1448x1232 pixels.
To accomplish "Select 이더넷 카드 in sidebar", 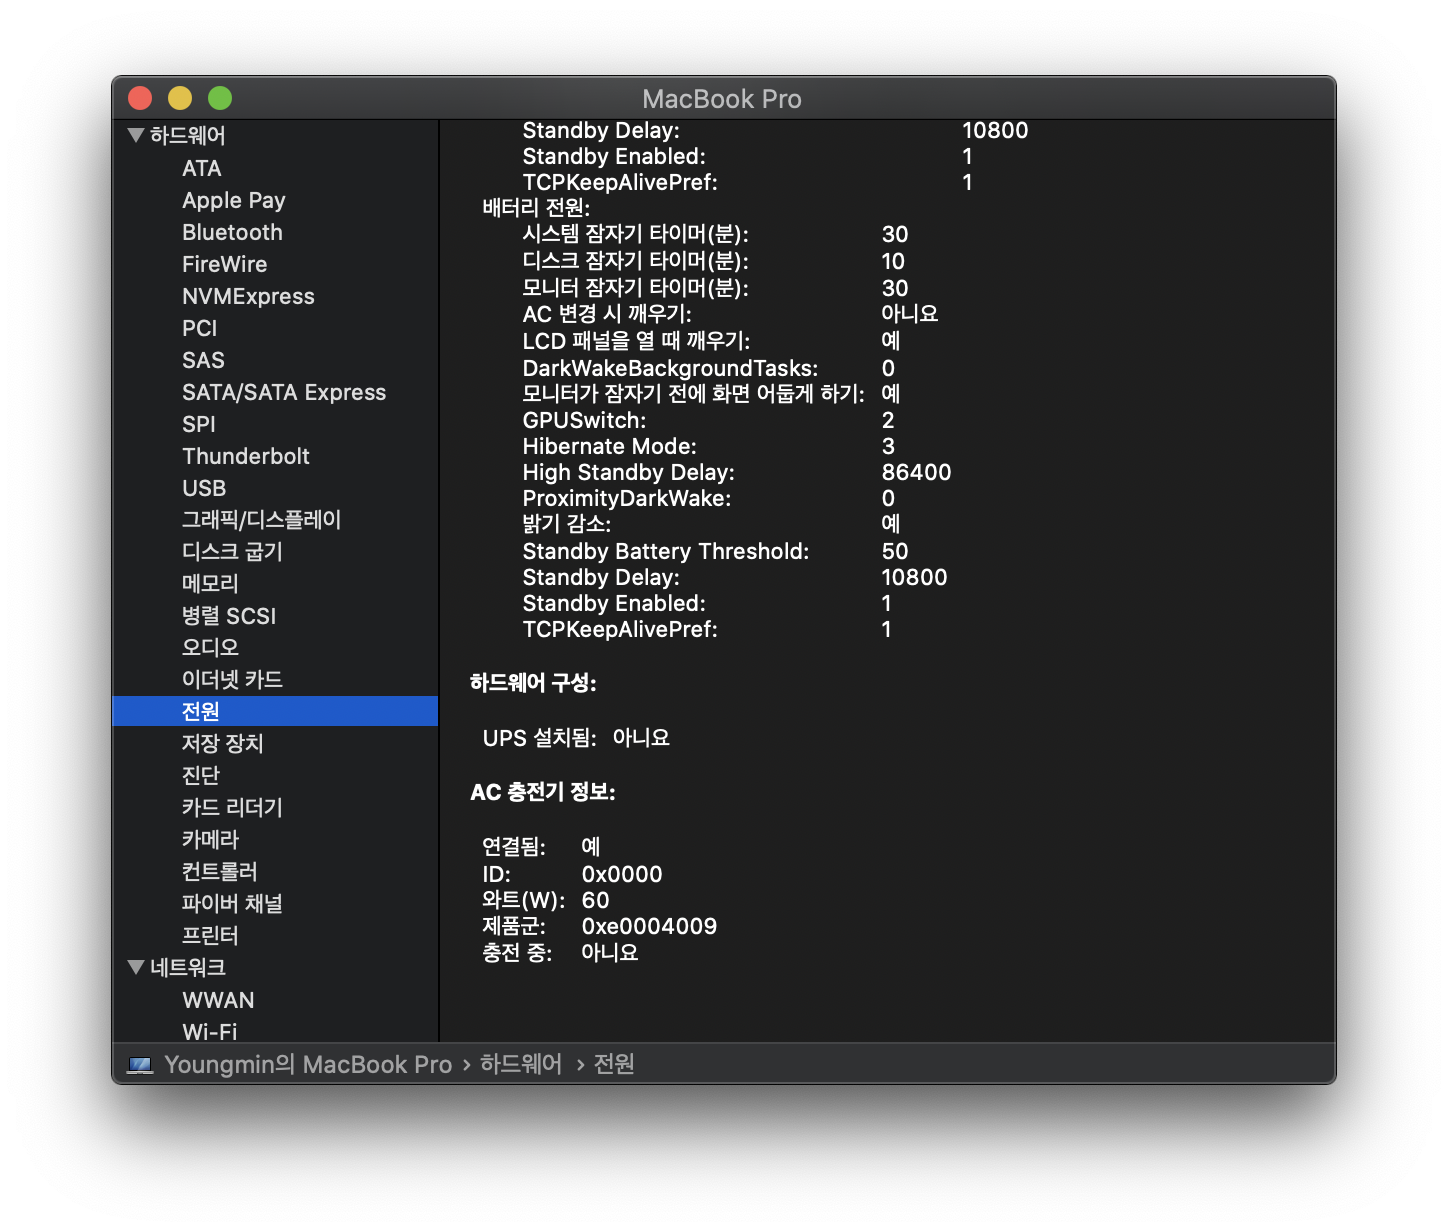I will click(233, 680).
